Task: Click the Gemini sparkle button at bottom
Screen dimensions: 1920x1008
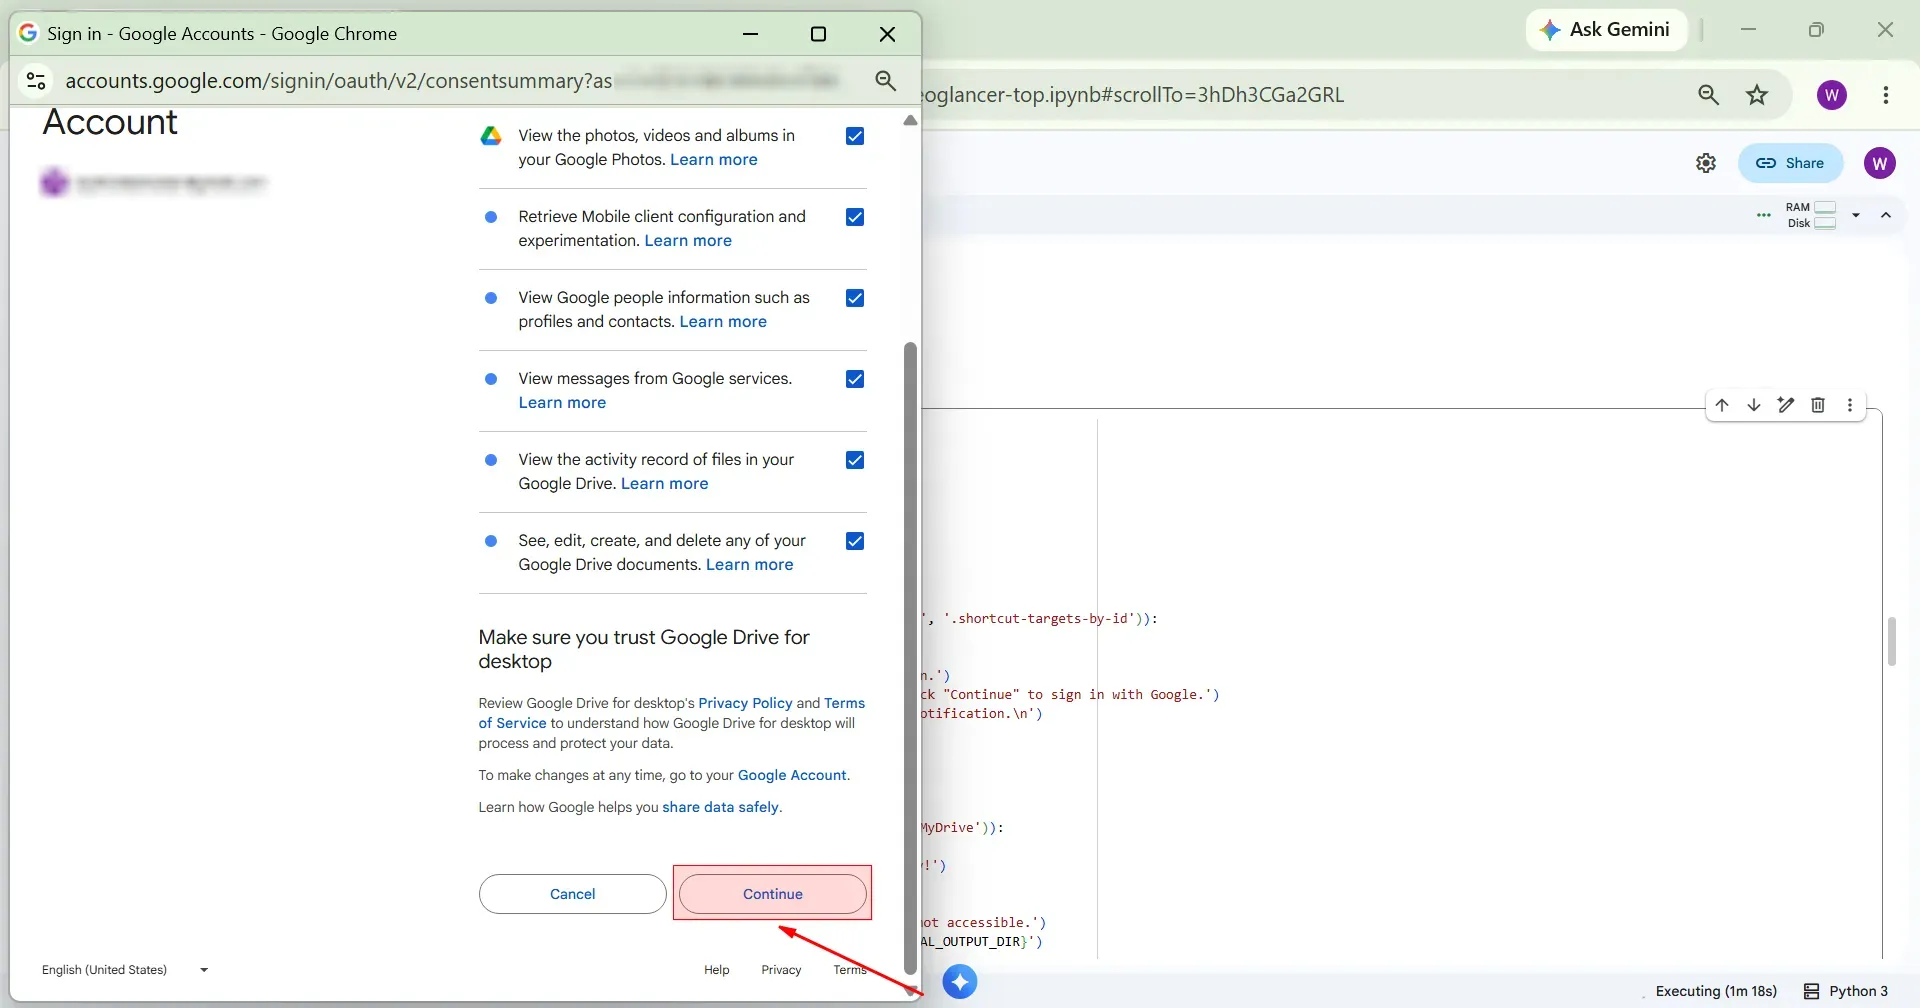Action: (960, 982)
